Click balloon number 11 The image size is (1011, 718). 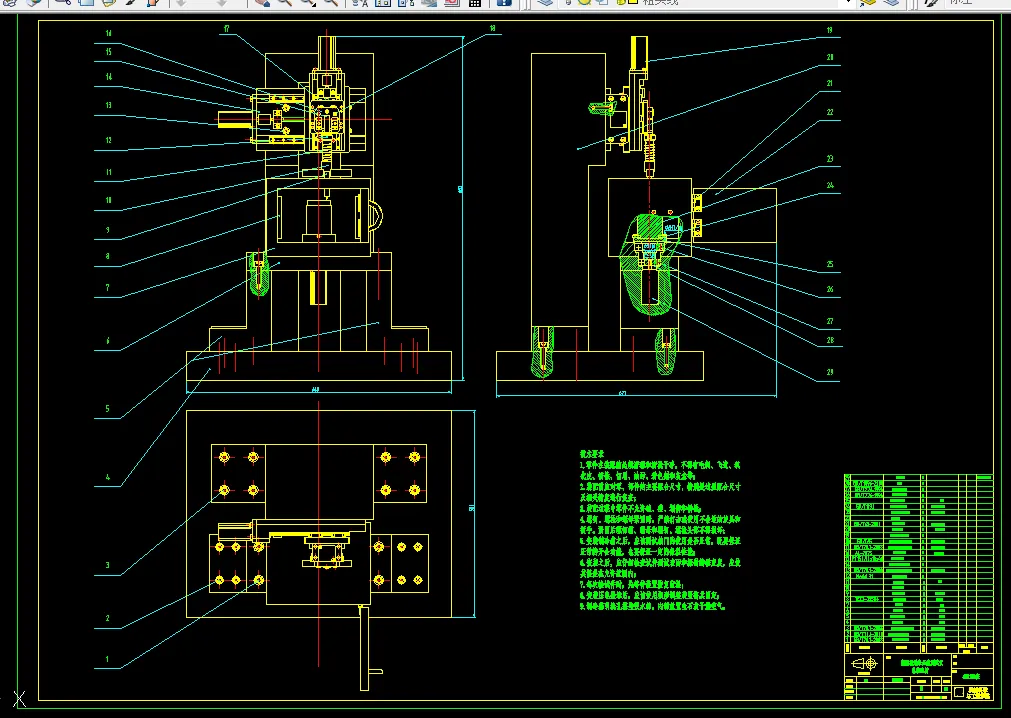[108, 172]
